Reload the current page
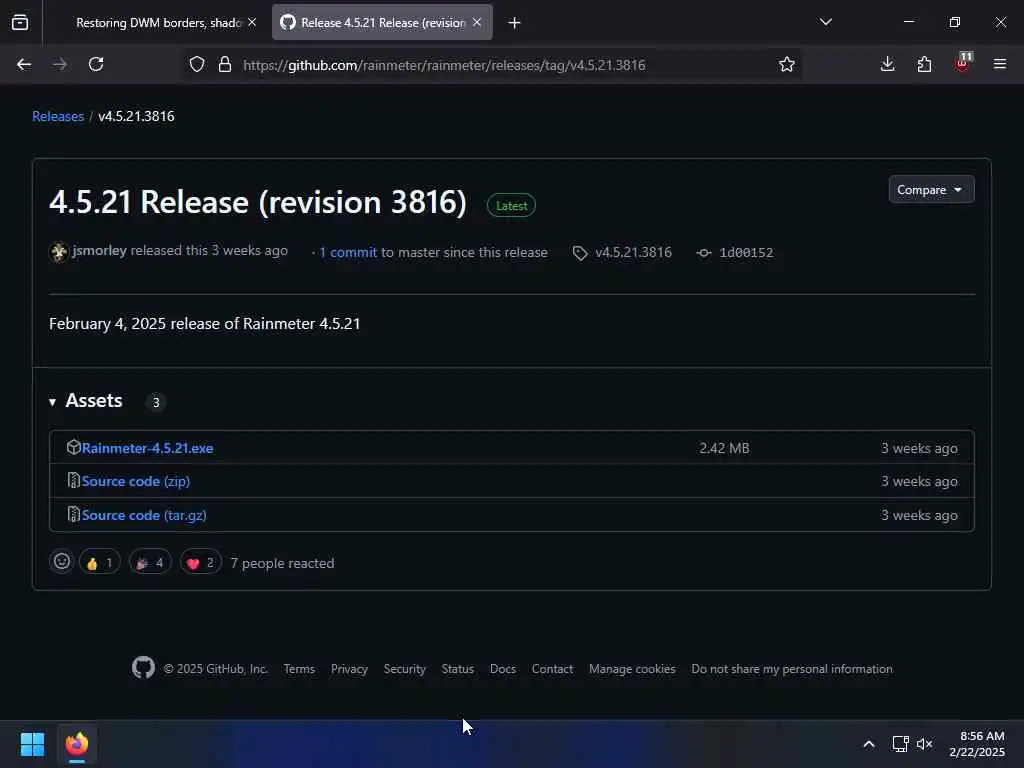The image size is (1024, 768). pyautogui.click(x=96, y=64)
